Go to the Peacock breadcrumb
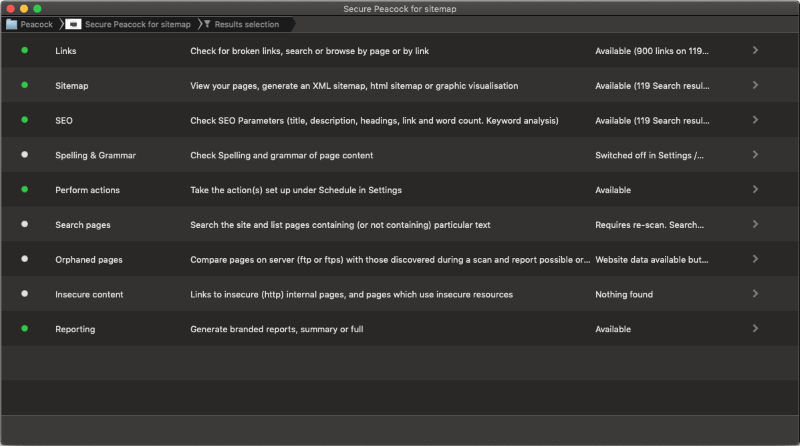800x446 pixels. coord(37,24)
